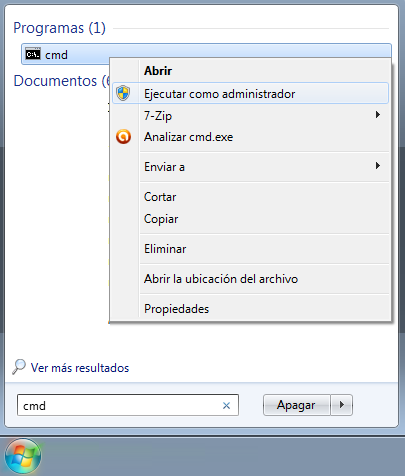Click the Apagar button
The image size is (405, 476).
(x=296, y=405)
